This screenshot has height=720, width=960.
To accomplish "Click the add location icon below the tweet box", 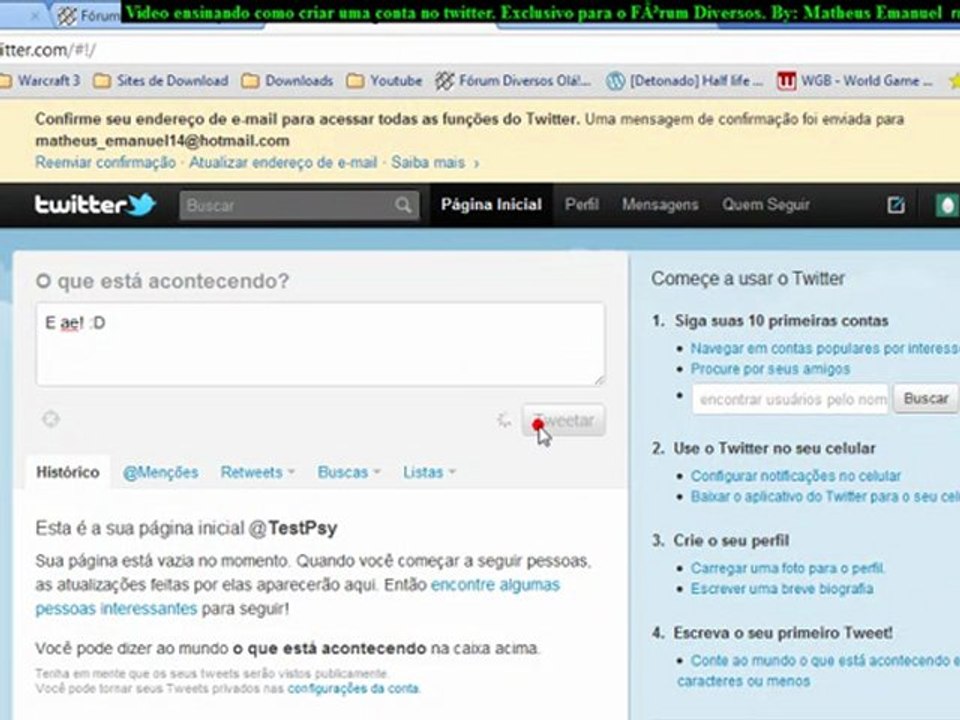I will click(51, 419).
